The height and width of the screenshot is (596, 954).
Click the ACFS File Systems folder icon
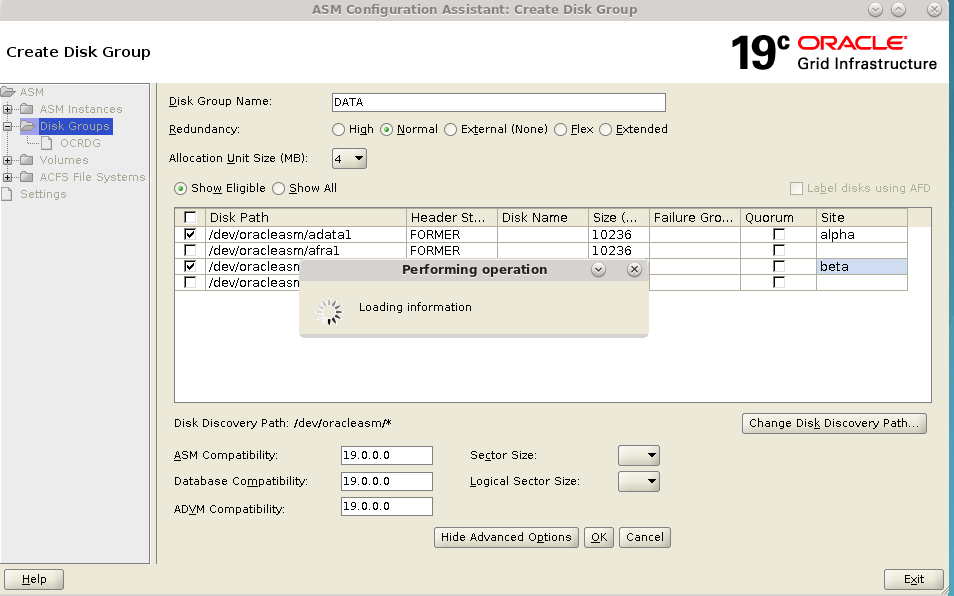pos(26,177)
